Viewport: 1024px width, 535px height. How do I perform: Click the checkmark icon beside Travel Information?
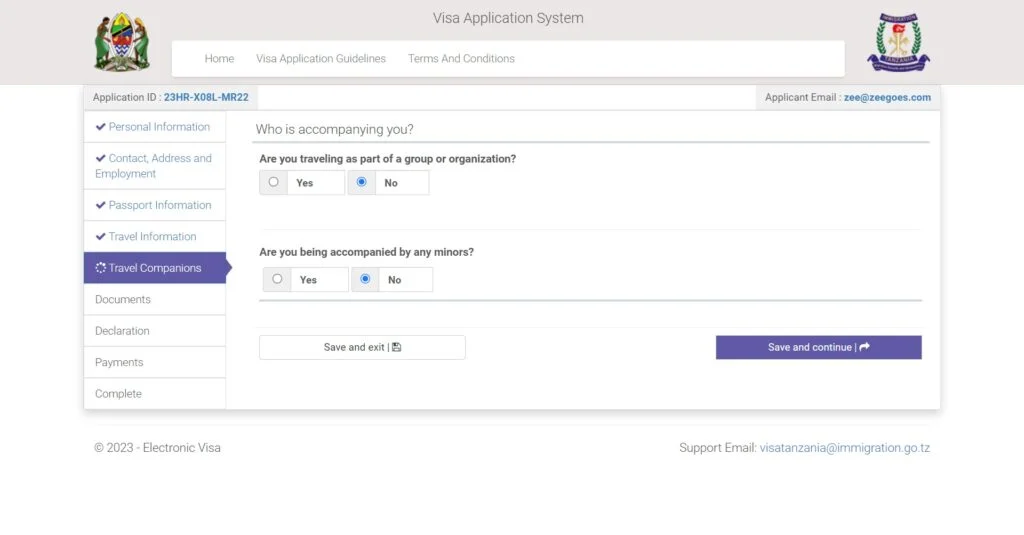pos(100,237)
